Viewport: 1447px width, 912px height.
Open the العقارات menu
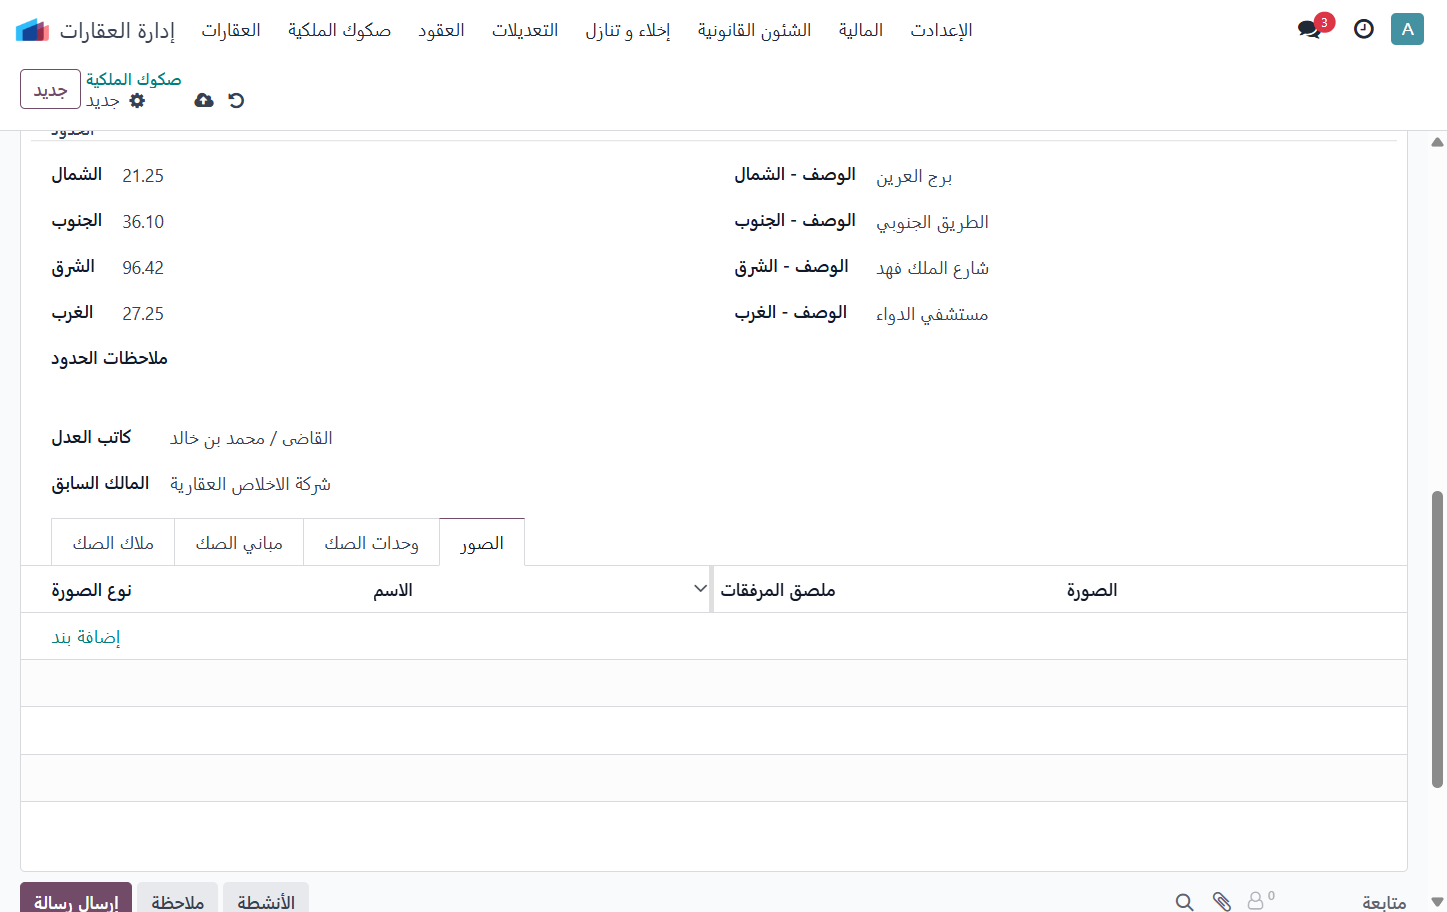click(231, 30)
